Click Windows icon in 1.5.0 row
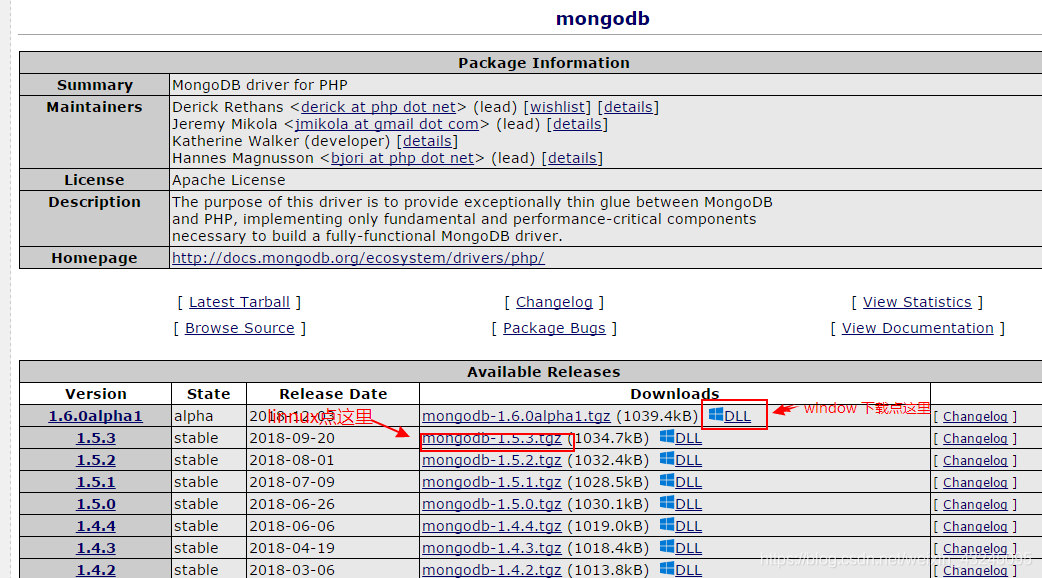The height and width of the screenshot is (578, 1042). click(x=667, y=502)
